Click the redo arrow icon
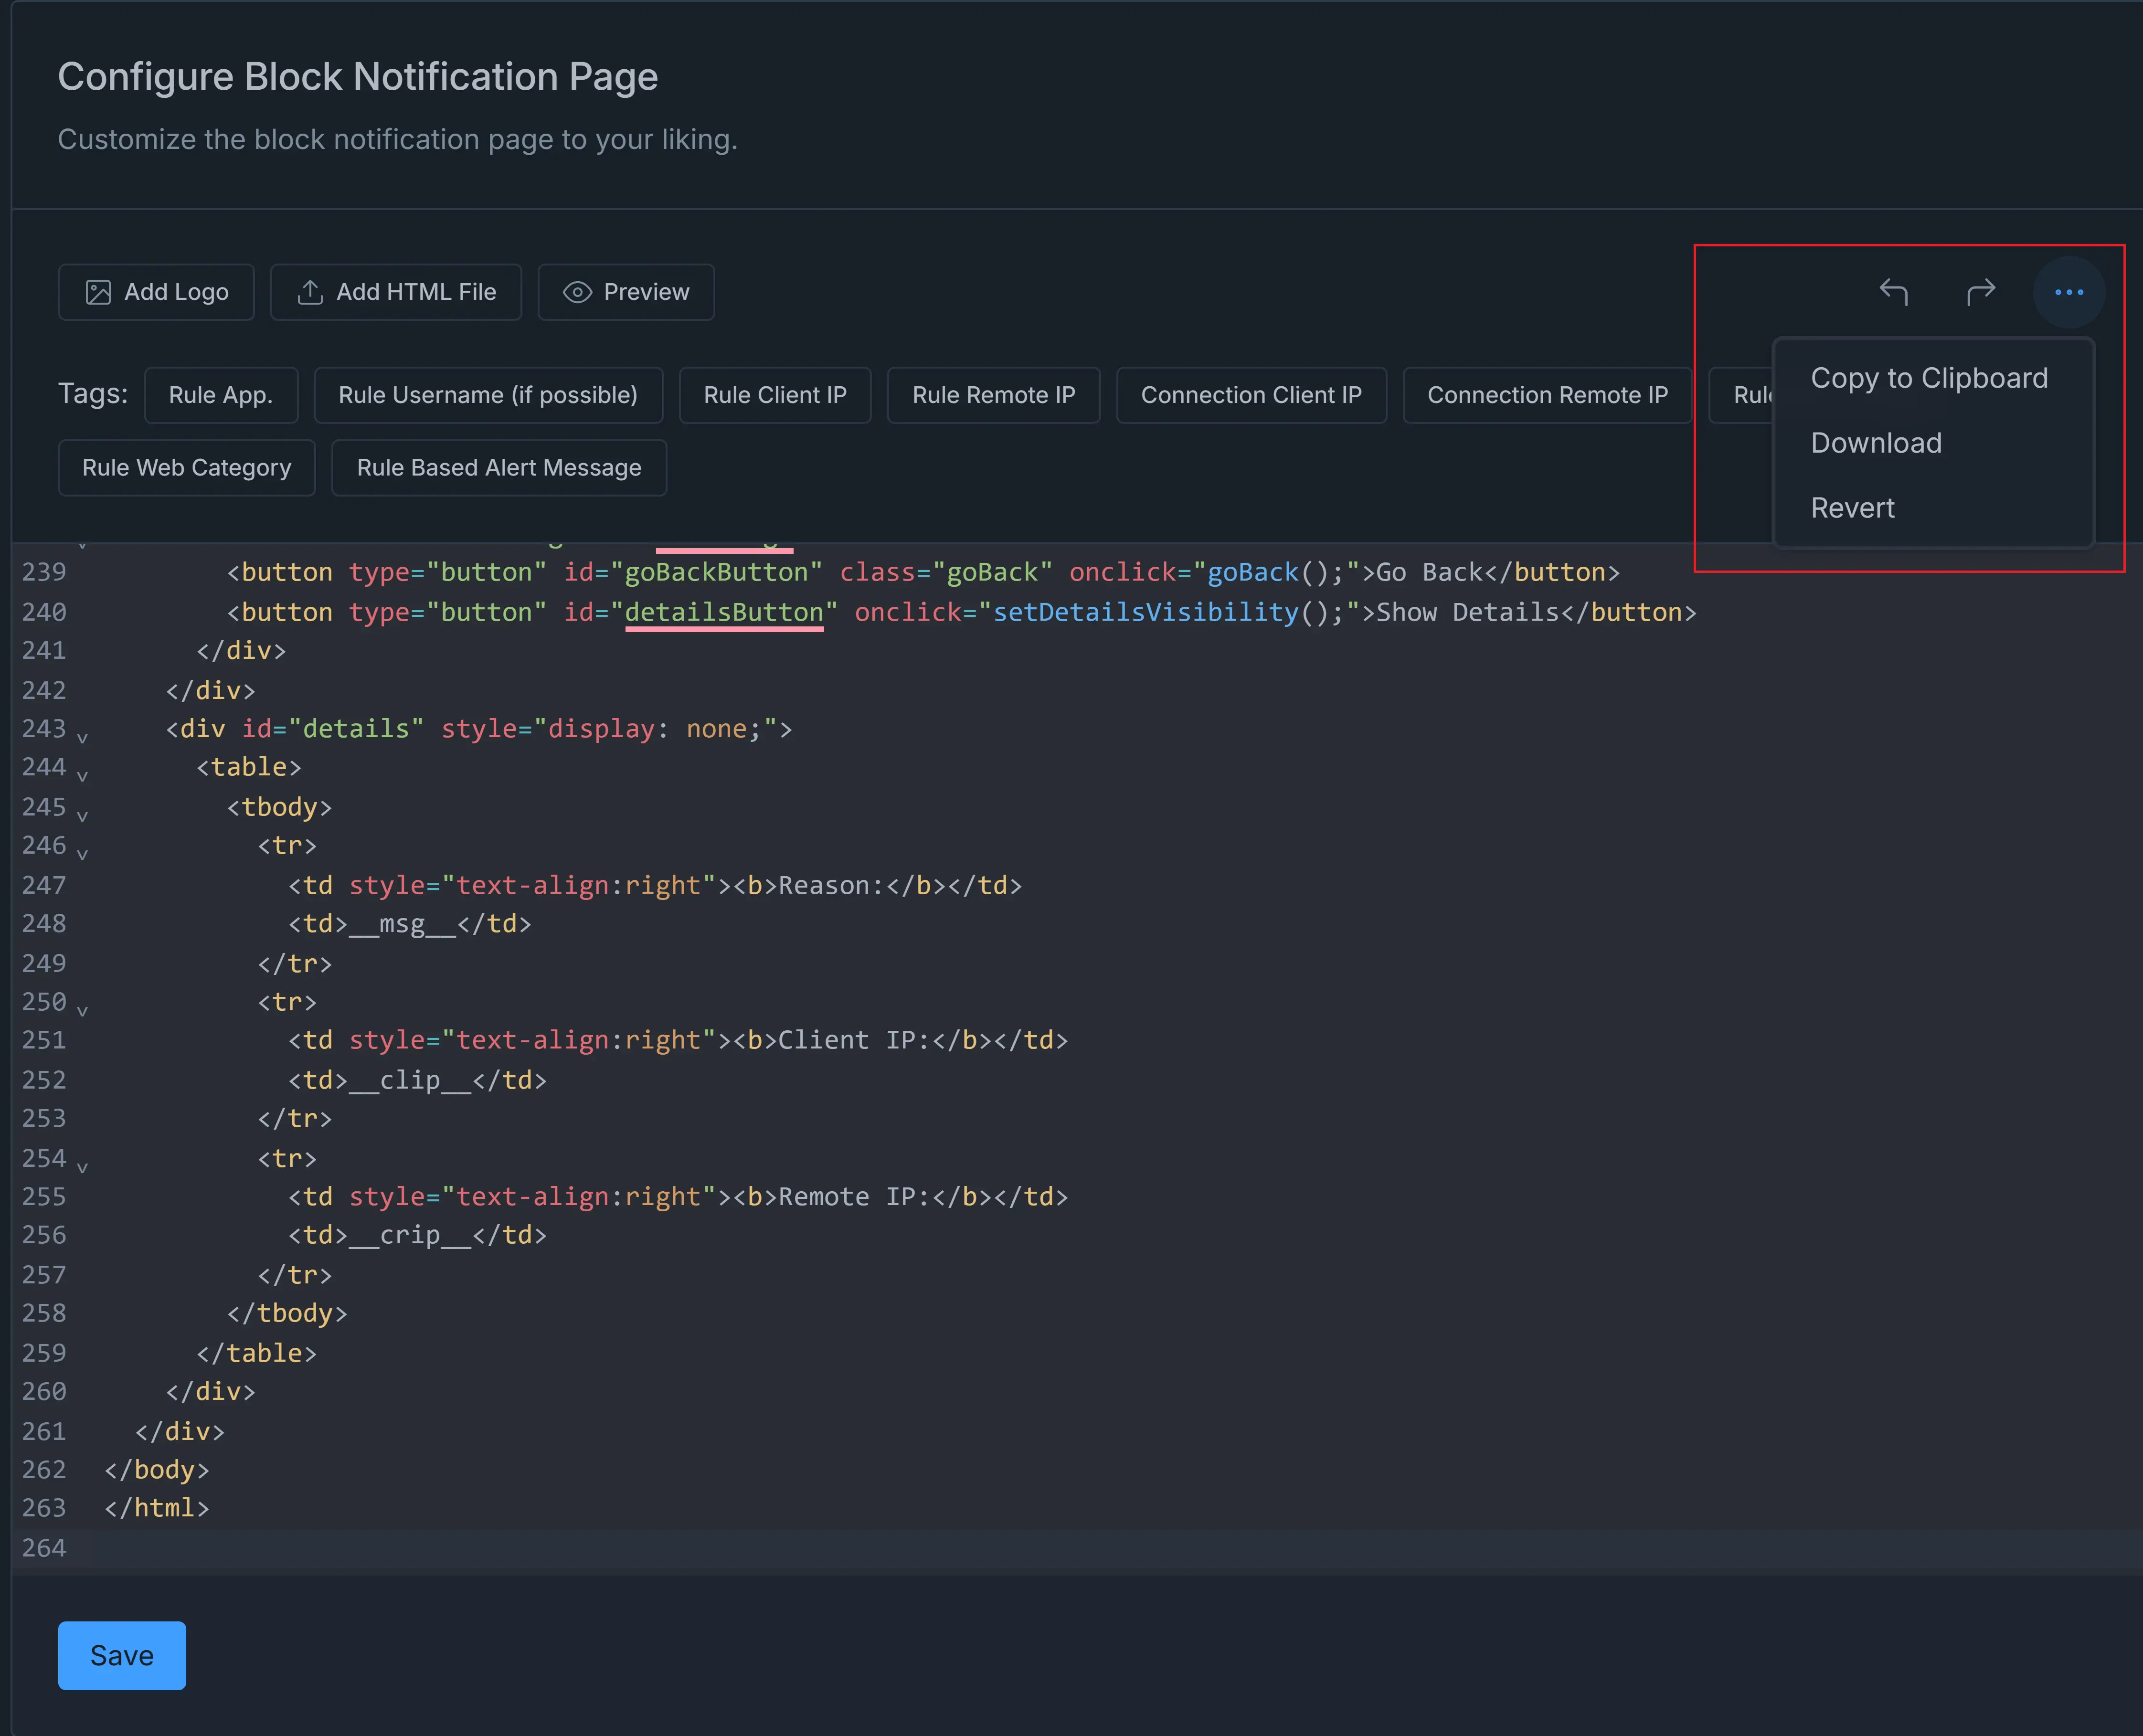The height and width of the screenshot is (1736, 2143). coord(1980,292)
